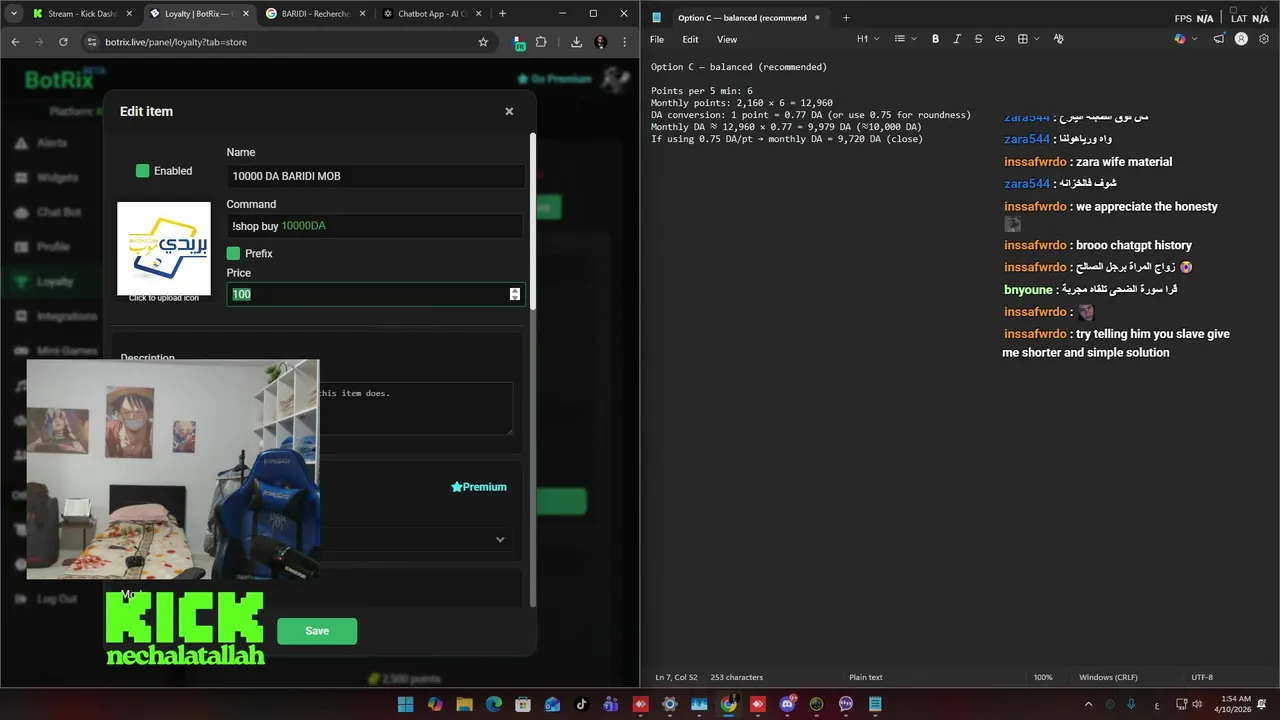Open the Chrome three-dot menu
1280x720 pixels.
625,42
